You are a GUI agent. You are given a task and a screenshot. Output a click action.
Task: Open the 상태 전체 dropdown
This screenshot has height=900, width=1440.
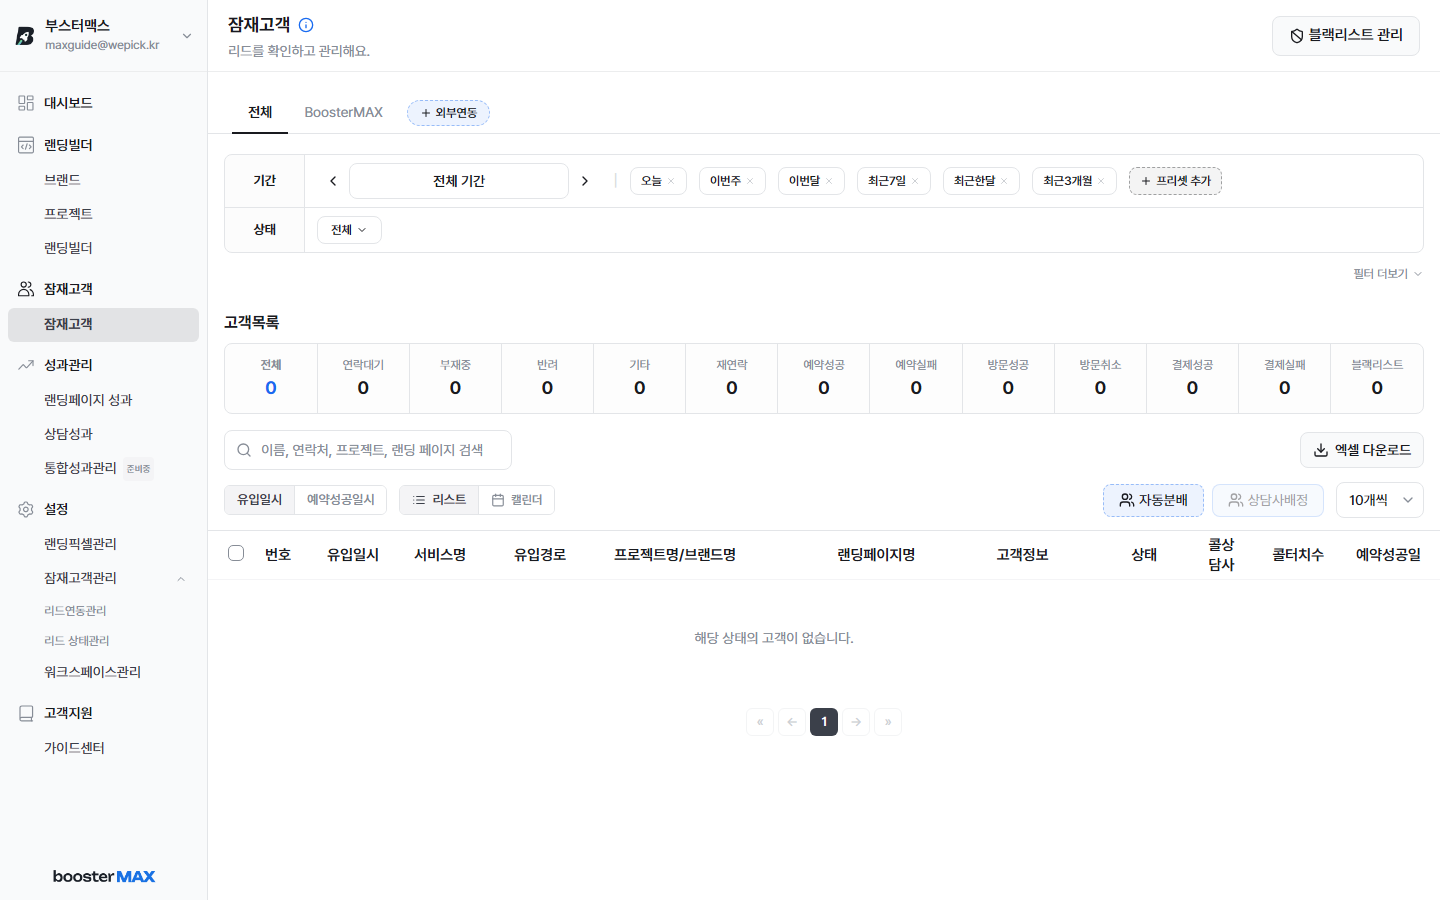(349, 230)
